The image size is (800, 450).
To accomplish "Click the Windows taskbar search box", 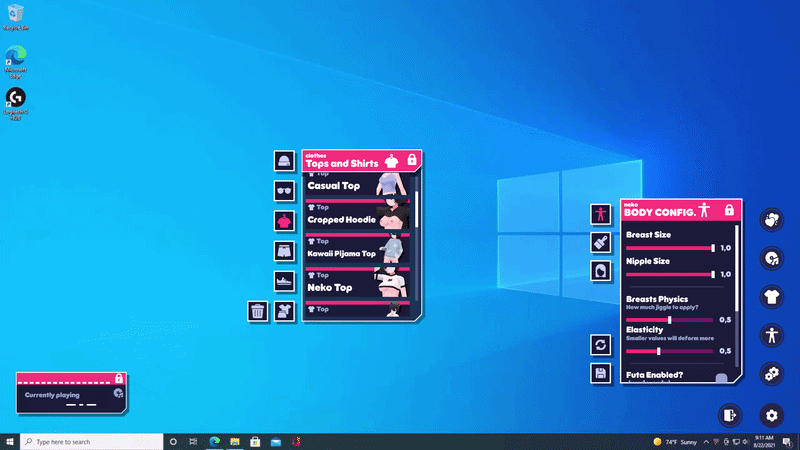I will tap(90, 441).
